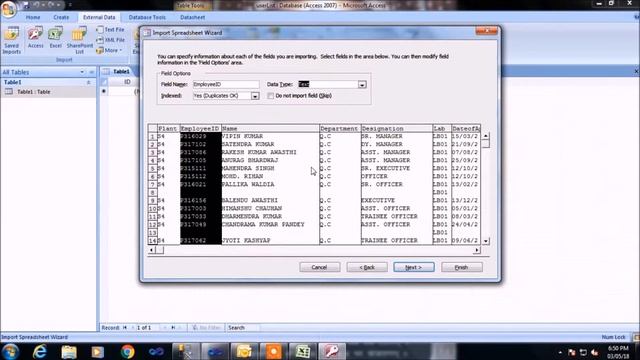Open the Indexed dropdown arrow
This screenshot has width=640, height=360.
255,96
